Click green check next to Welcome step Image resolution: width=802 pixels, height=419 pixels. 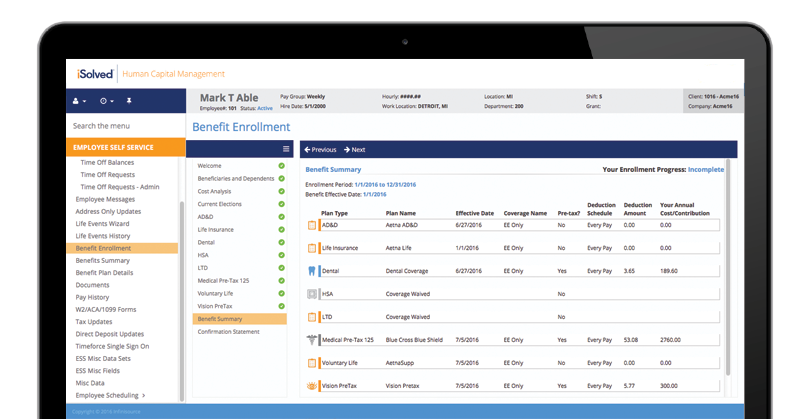(x=281, y=166)
